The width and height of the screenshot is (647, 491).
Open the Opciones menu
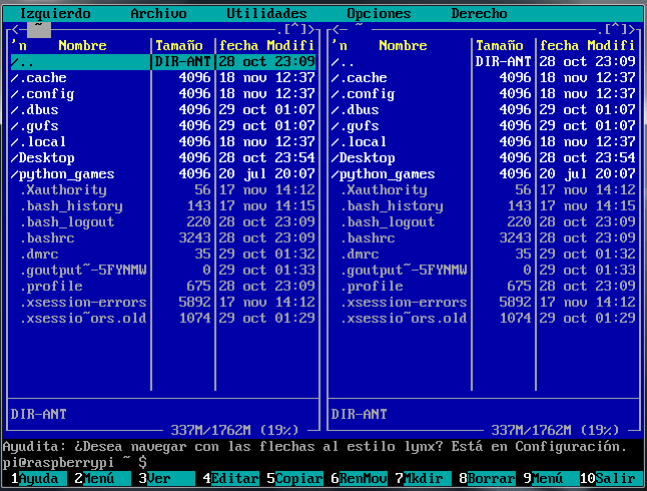378,14
